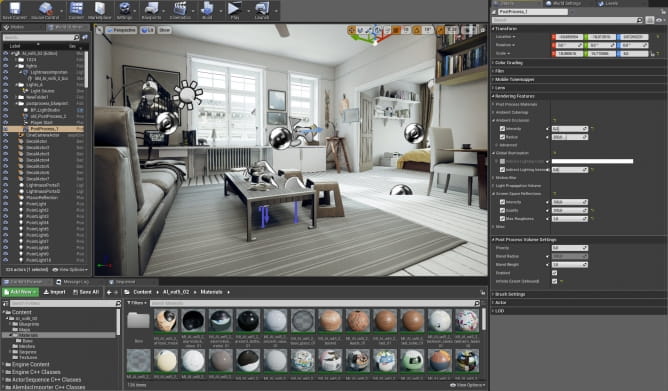668x391 pixels.
Task: Open View Options in World Outliner
Action: [x=70, y=270]
